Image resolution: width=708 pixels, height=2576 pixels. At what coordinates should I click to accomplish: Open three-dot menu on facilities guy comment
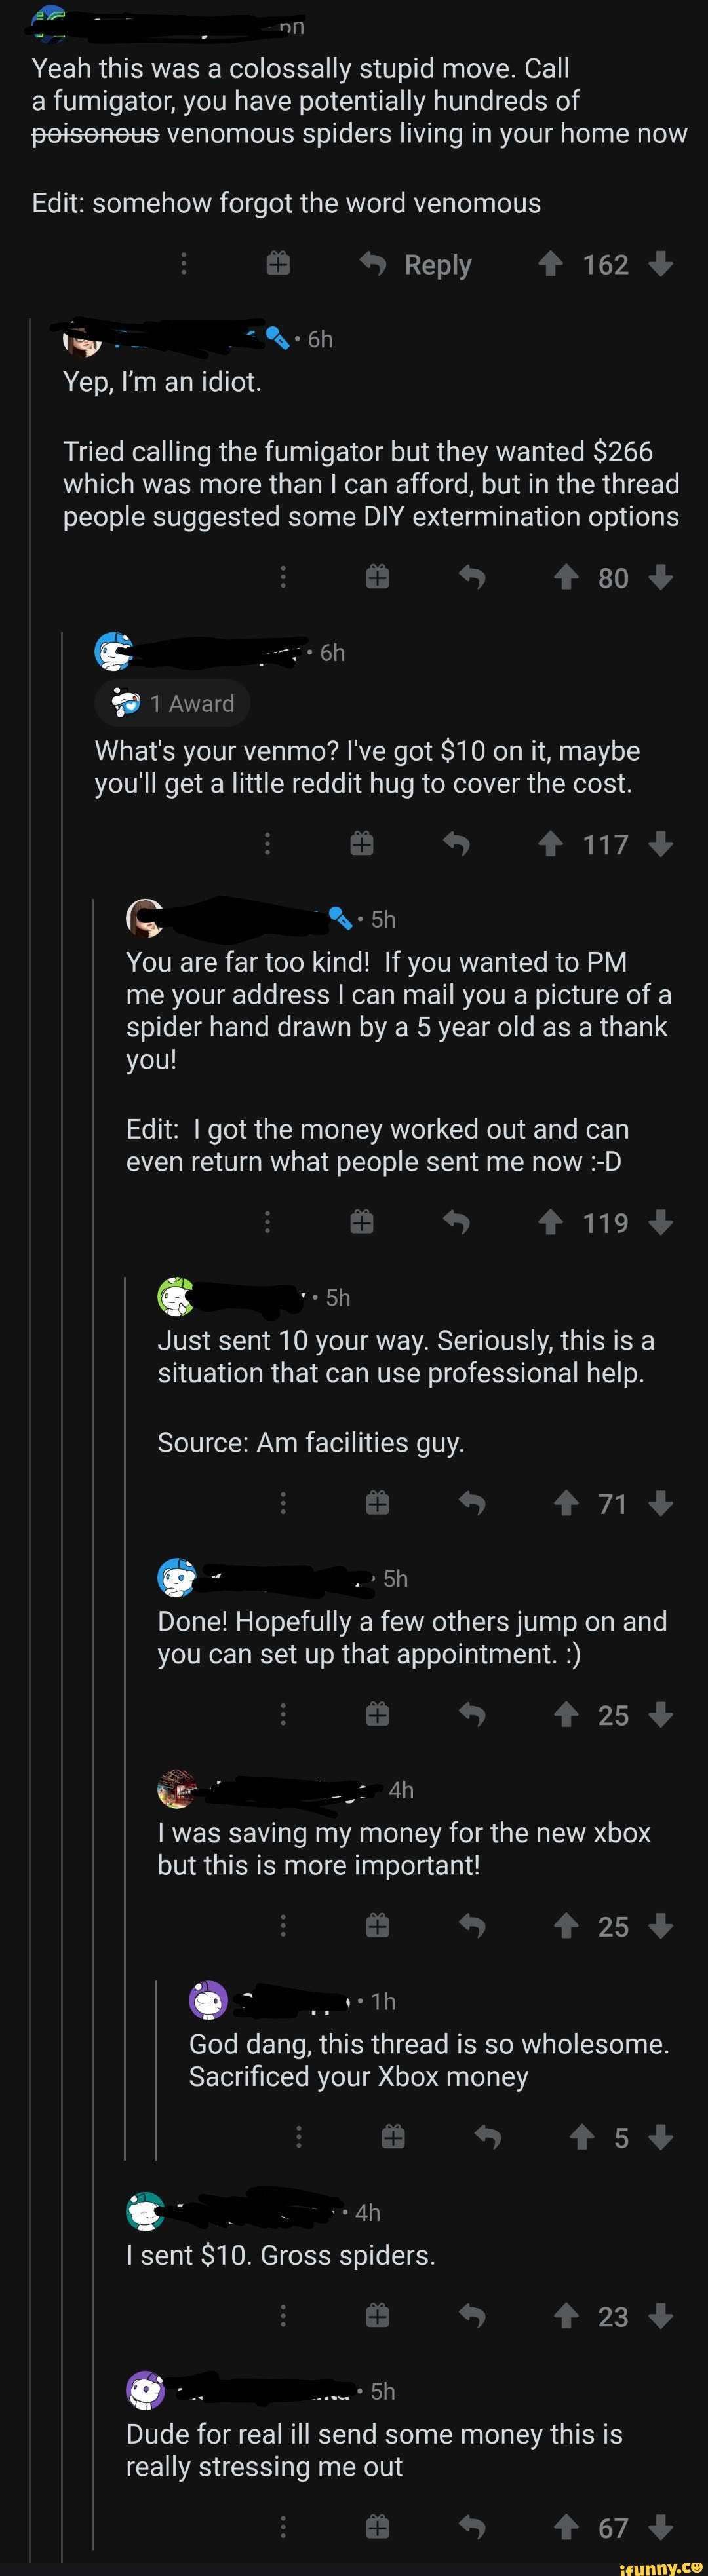(283, 1503)
